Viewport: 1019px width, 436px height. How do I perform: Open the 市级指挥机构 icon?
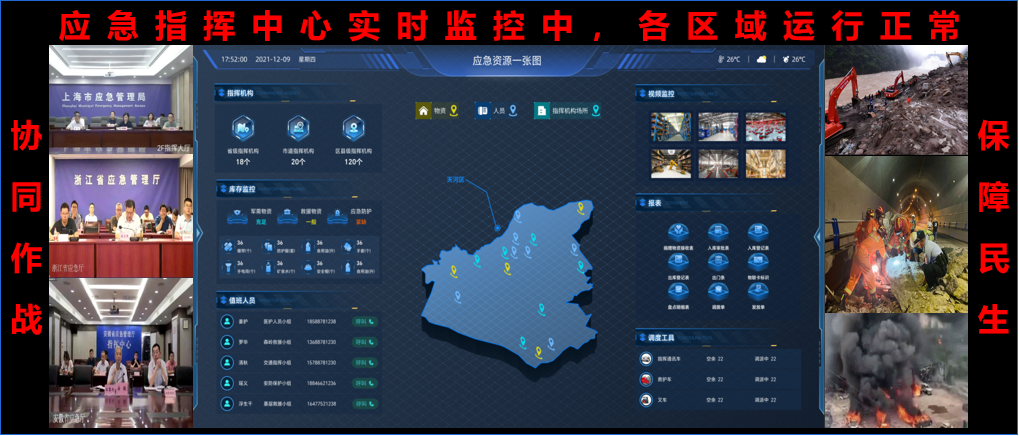(x=297, y=129)
